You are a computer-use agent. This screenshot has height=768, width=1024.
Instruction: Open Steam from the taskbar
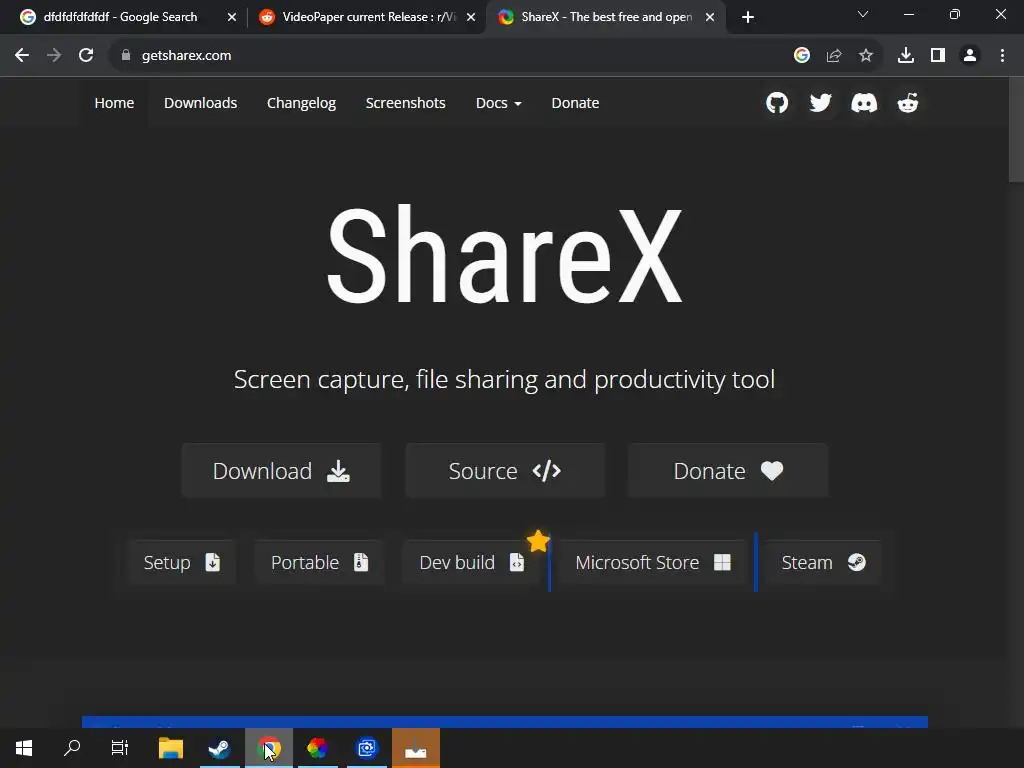pyautogui.click(x=219, y=748)
